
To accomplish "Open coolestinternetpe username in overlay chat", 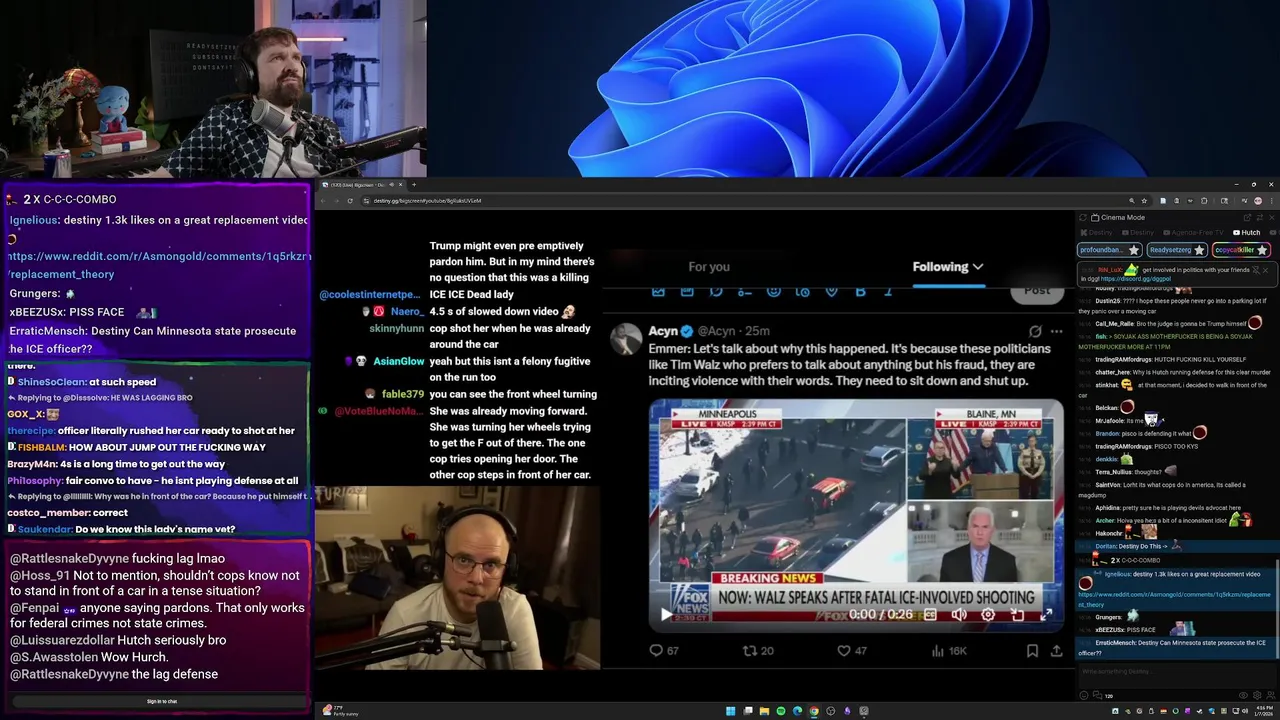I will (x=369, y=294).
